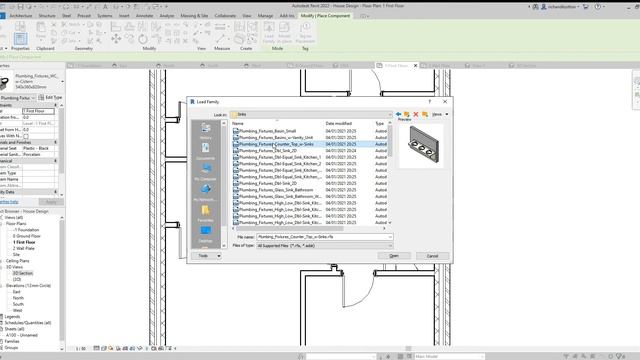Viewport: 640px width, 360px height.
Task: Open the type selector dropdown in Properties
Action: click(x=62, y=82)
